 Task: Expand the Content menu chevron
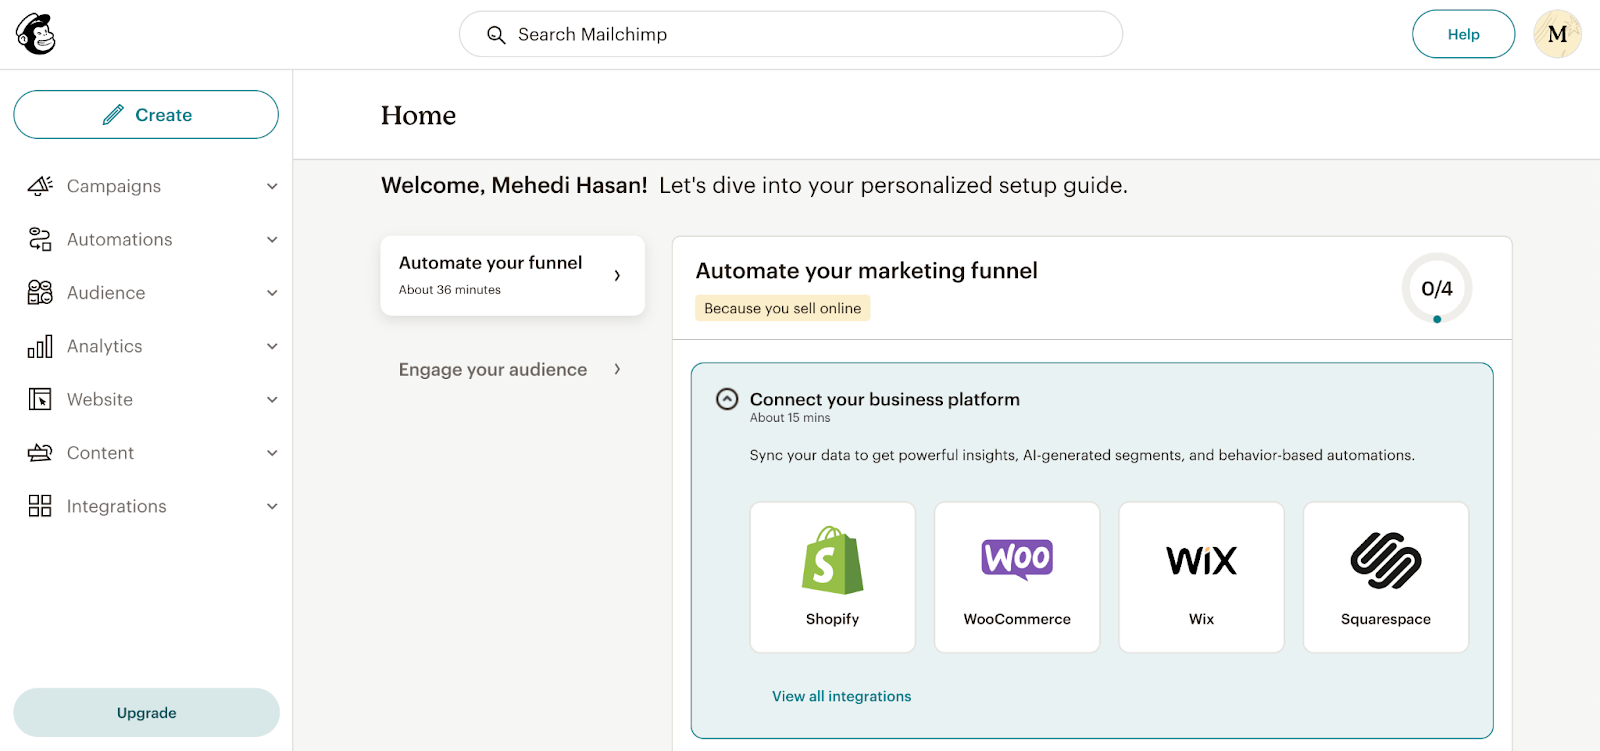tap(272, 453)
